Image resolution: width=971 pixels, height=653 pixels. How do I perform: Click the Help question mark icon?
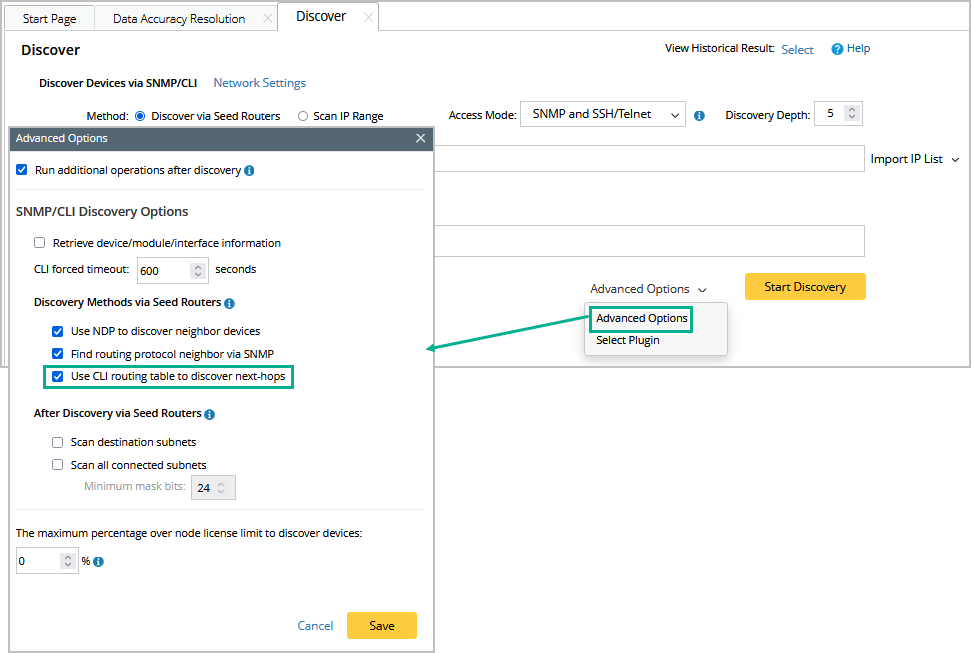(x=838, y=49)
